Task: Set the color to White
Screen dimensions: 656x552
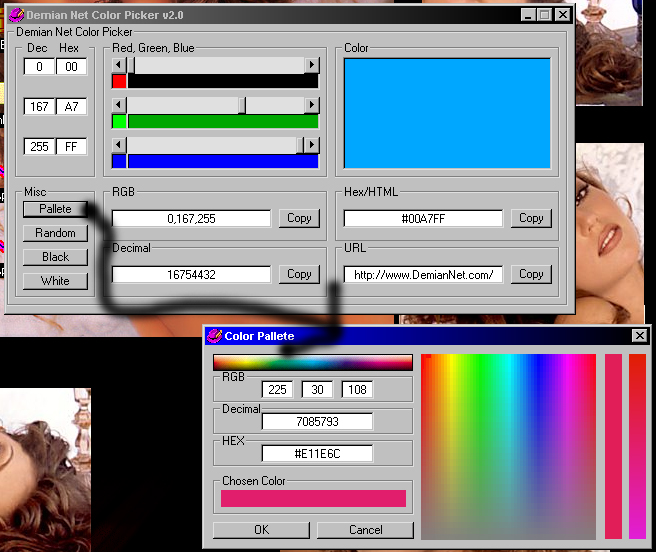Action: (x=55, y=281)
